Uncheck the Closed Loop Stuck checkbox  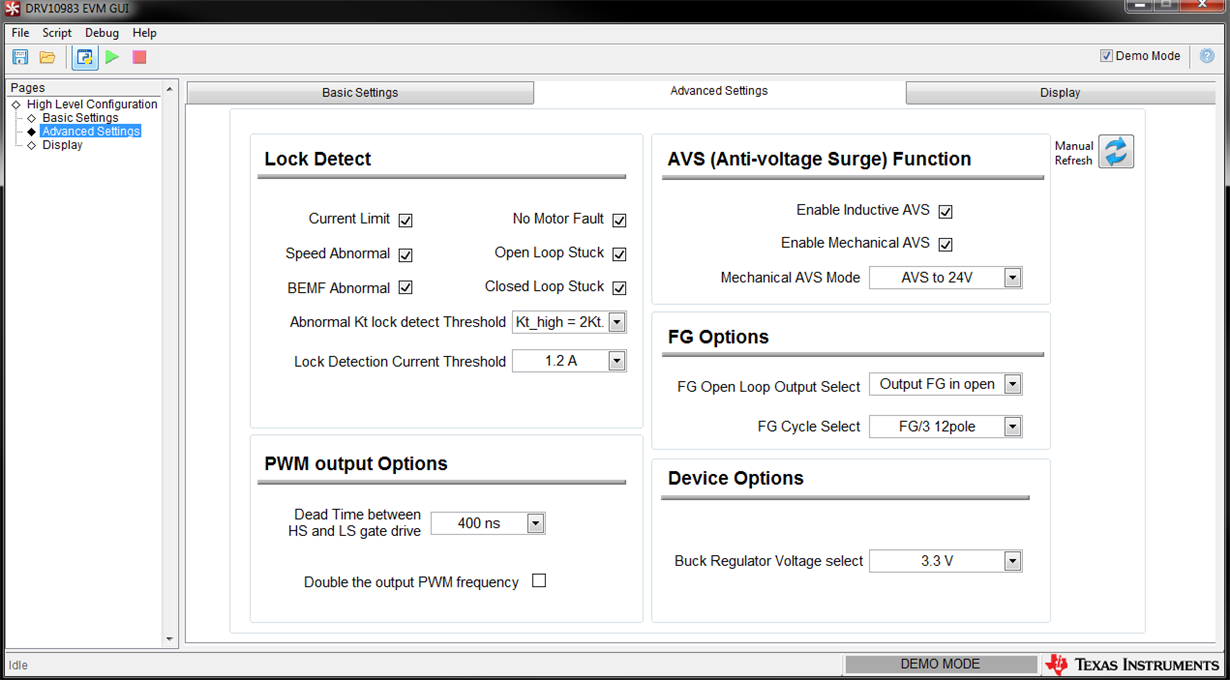point(619,288)
